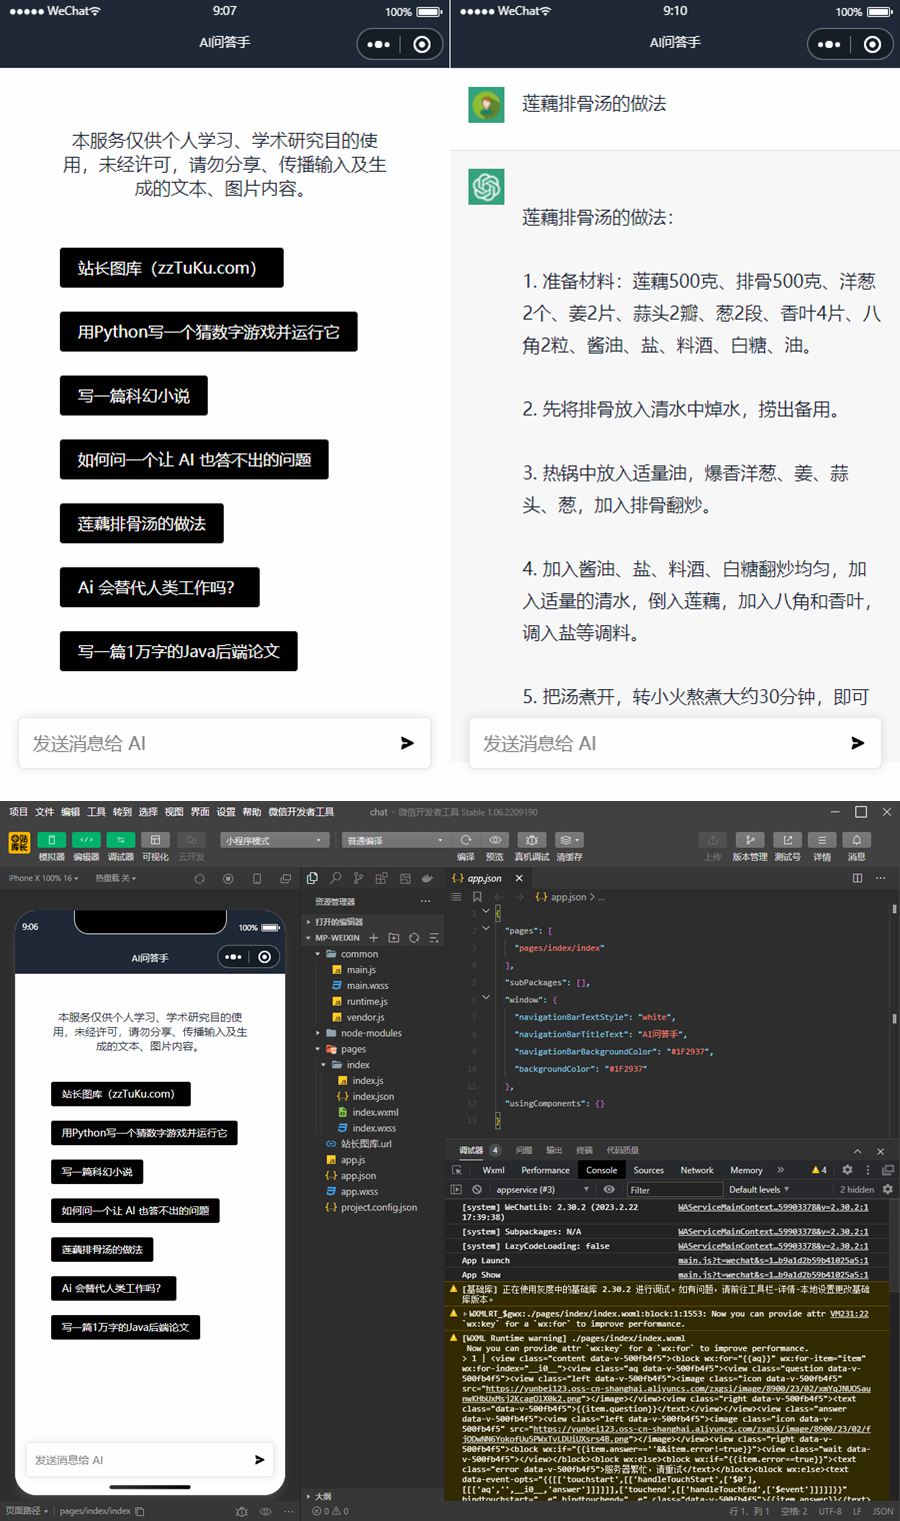The width and height of the screenshot is (900, 1521).
Task: Open the 工具 menu
Action: tap(96, 812)
